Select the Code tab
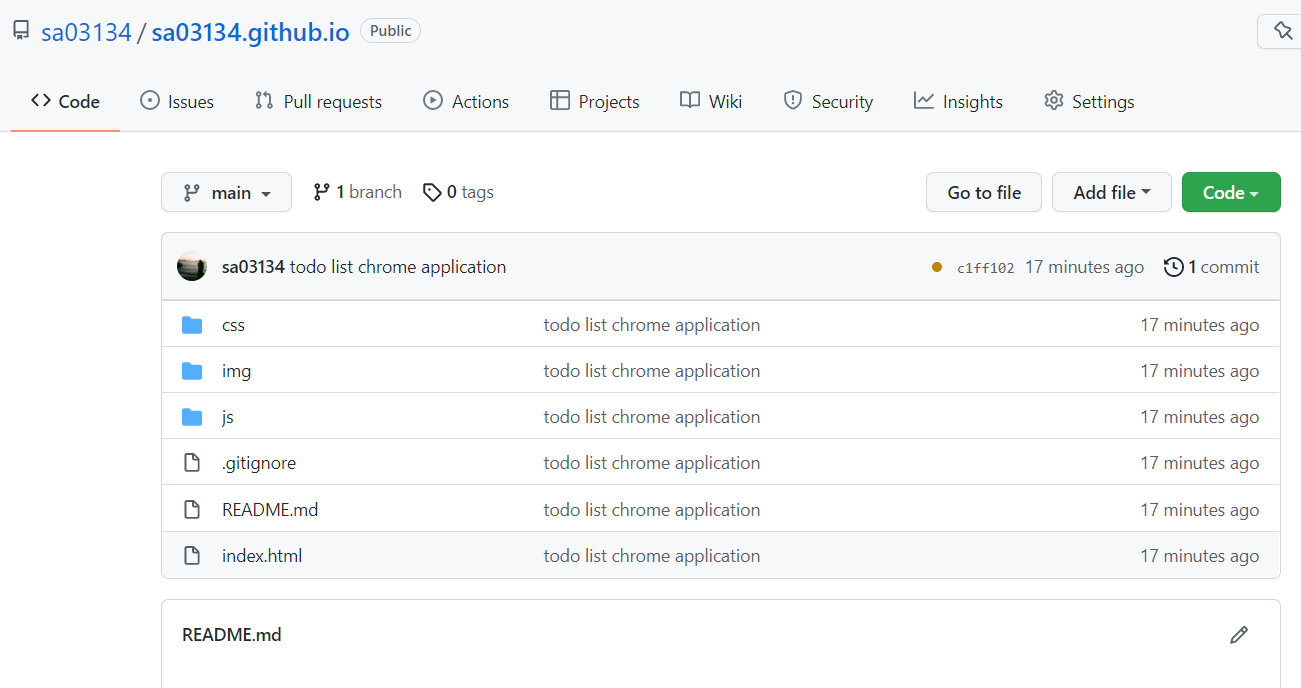The width and height of the screenshot is (1301, 688). click(66, 101)
